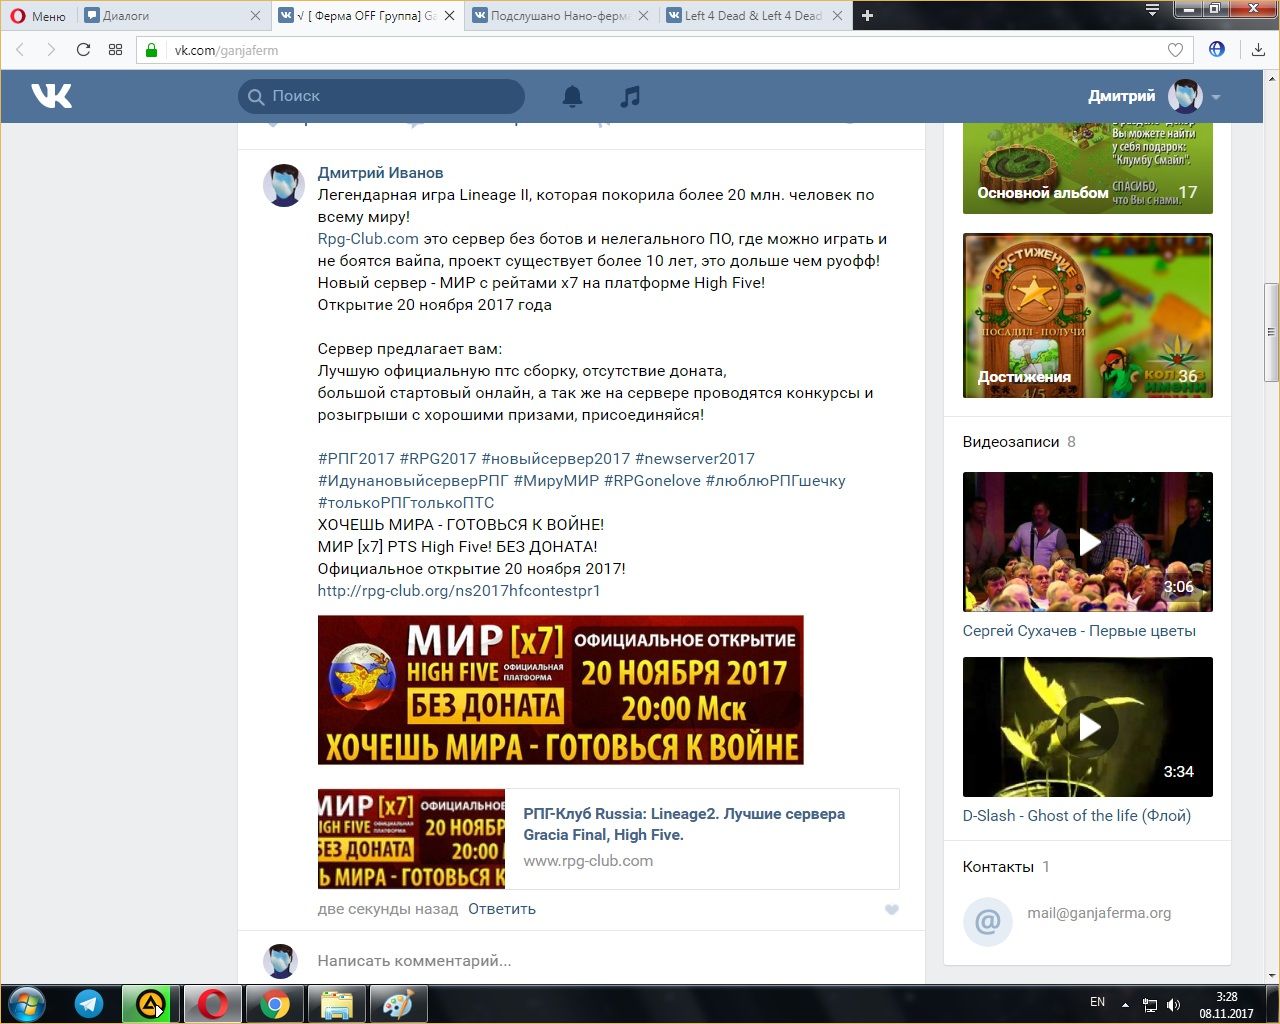This screenshot has height=1024, width=1280.
Task: Open the МИР x7 banner image
Action: 560,690
